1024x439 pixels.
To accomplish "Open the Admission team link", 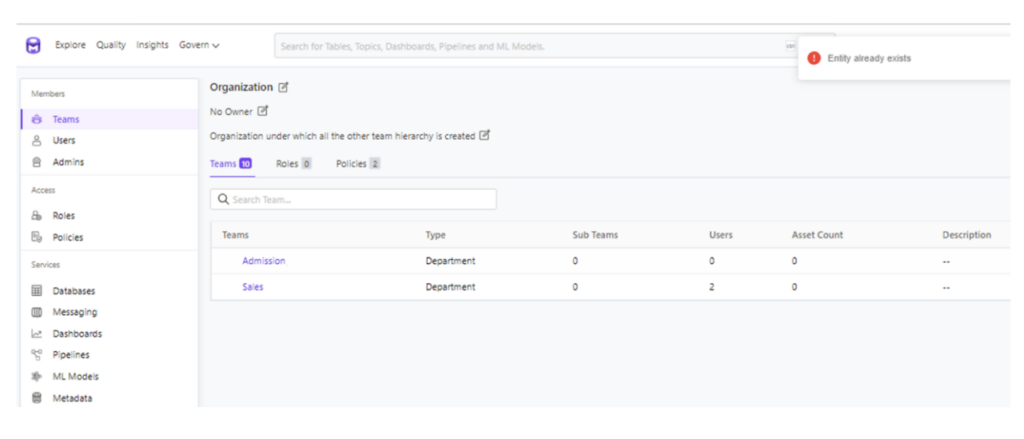I will tap(263, 261).
